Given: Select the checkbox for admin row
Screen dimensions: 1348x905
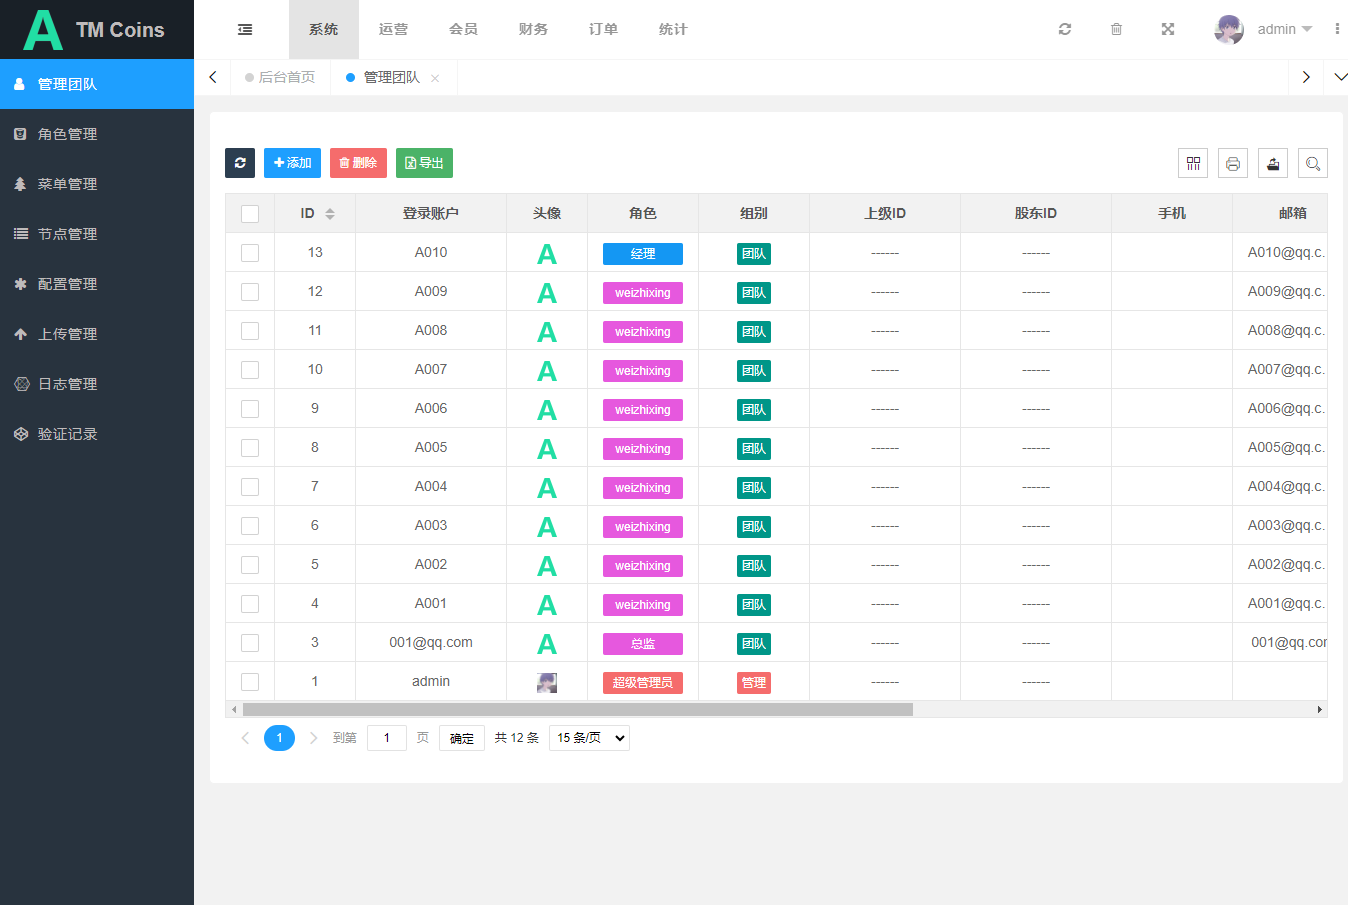Looking at the screenshot, I should pos(250,682).
